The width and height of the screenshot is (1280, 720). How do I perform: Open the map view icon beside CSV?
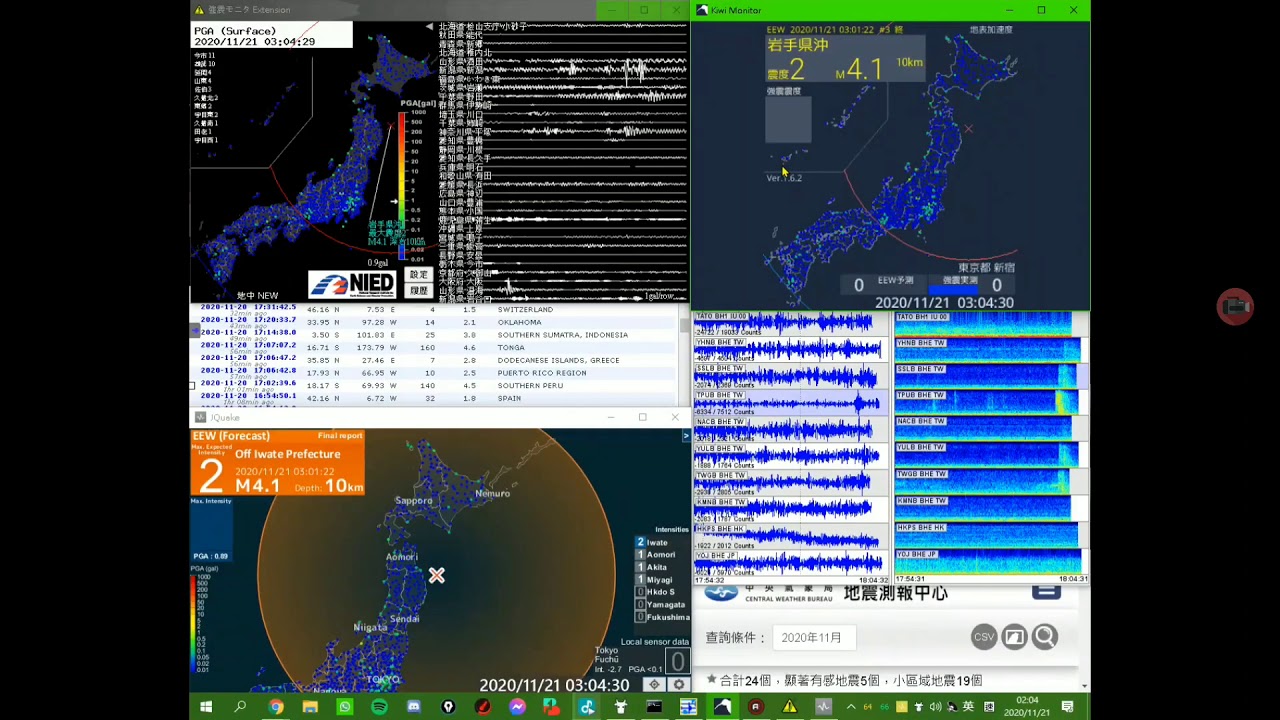(x=1015, y=637)
